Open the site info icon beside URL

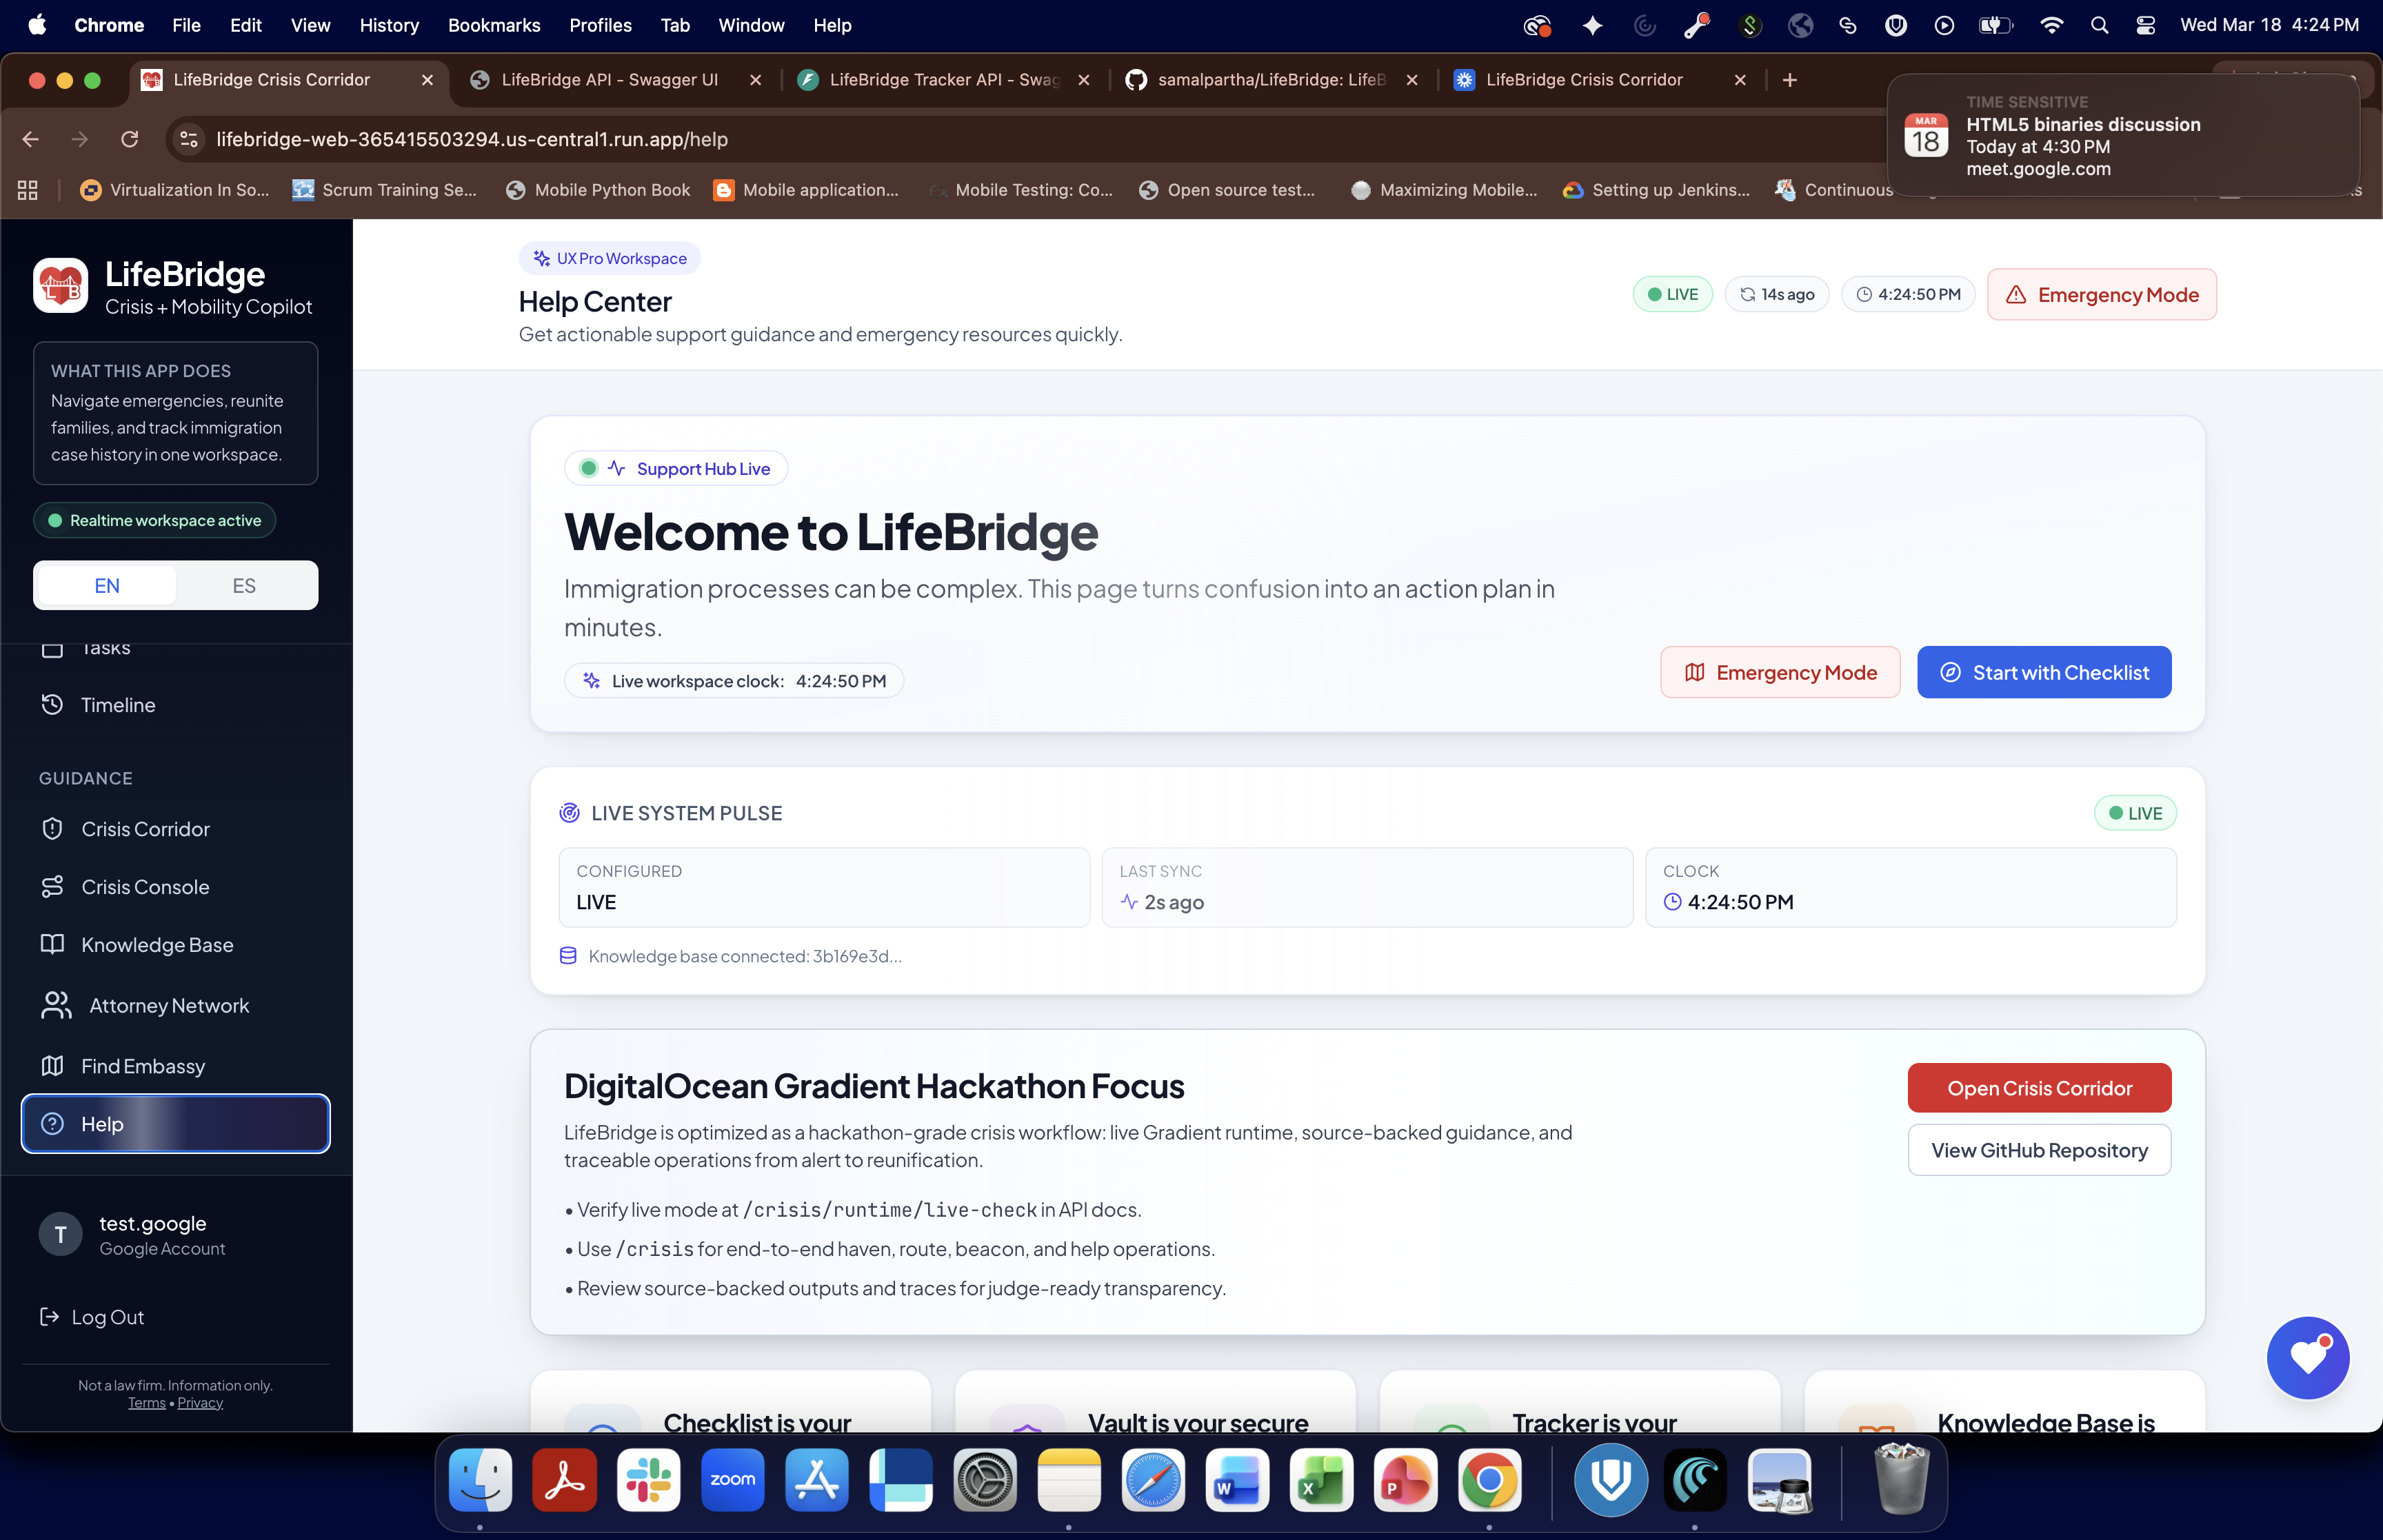point(189,139)
